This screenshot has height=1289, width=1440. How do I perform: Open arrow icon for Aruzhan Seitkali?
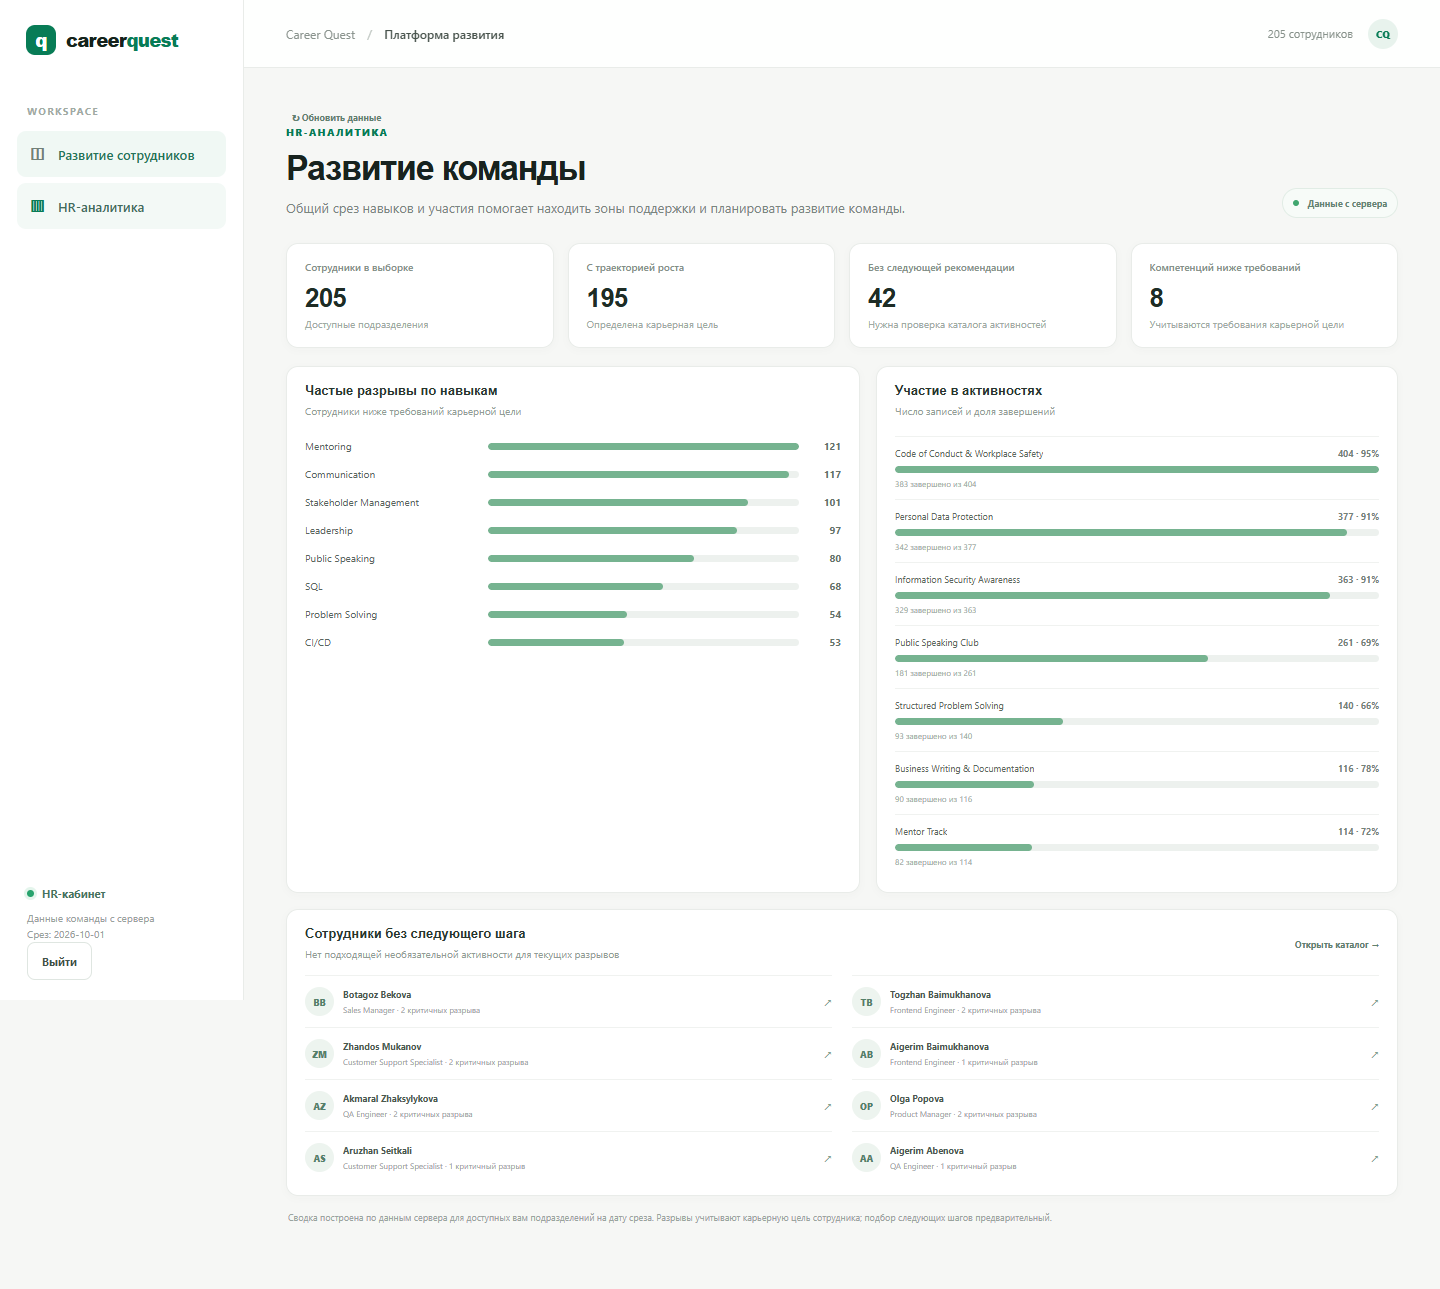827,1158
